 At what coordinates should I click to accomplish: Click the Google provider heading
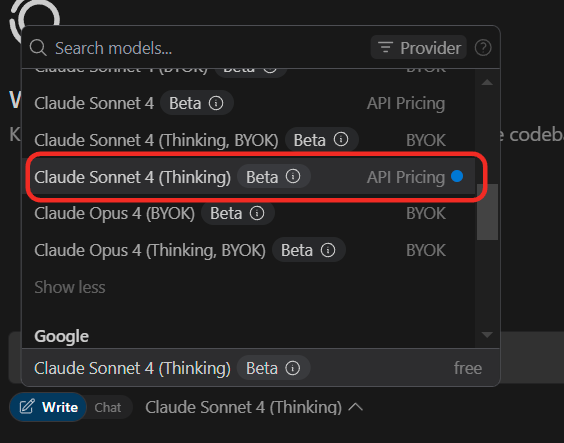point(62,337)
